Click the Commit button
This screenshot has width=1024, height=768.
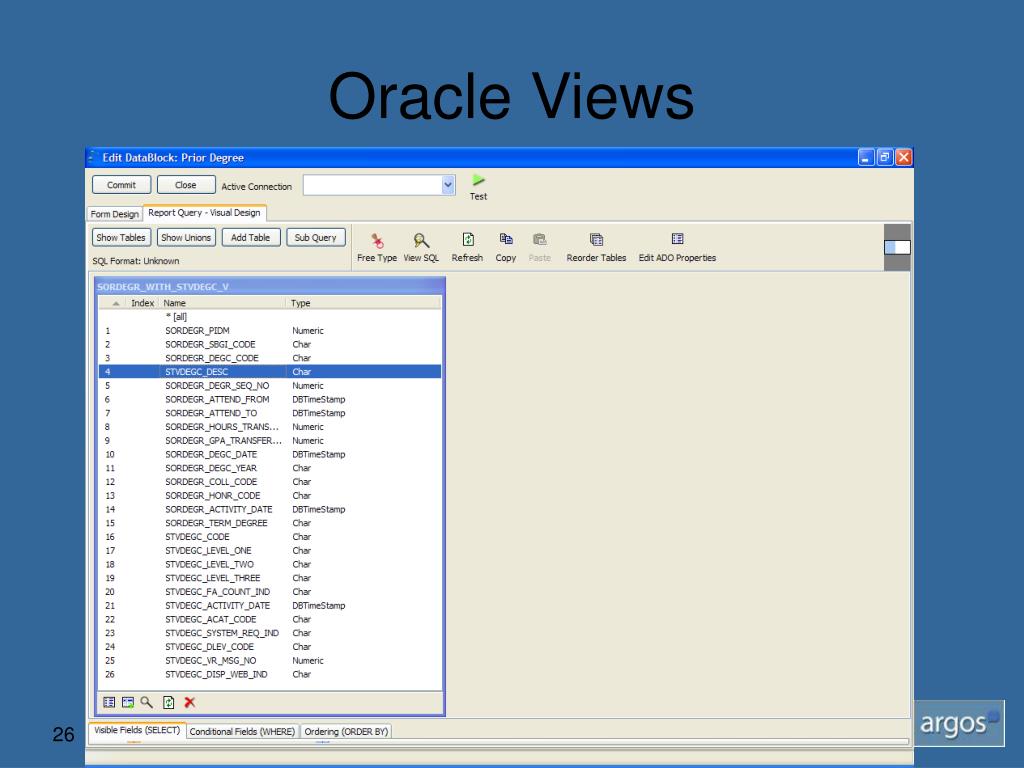121,185
